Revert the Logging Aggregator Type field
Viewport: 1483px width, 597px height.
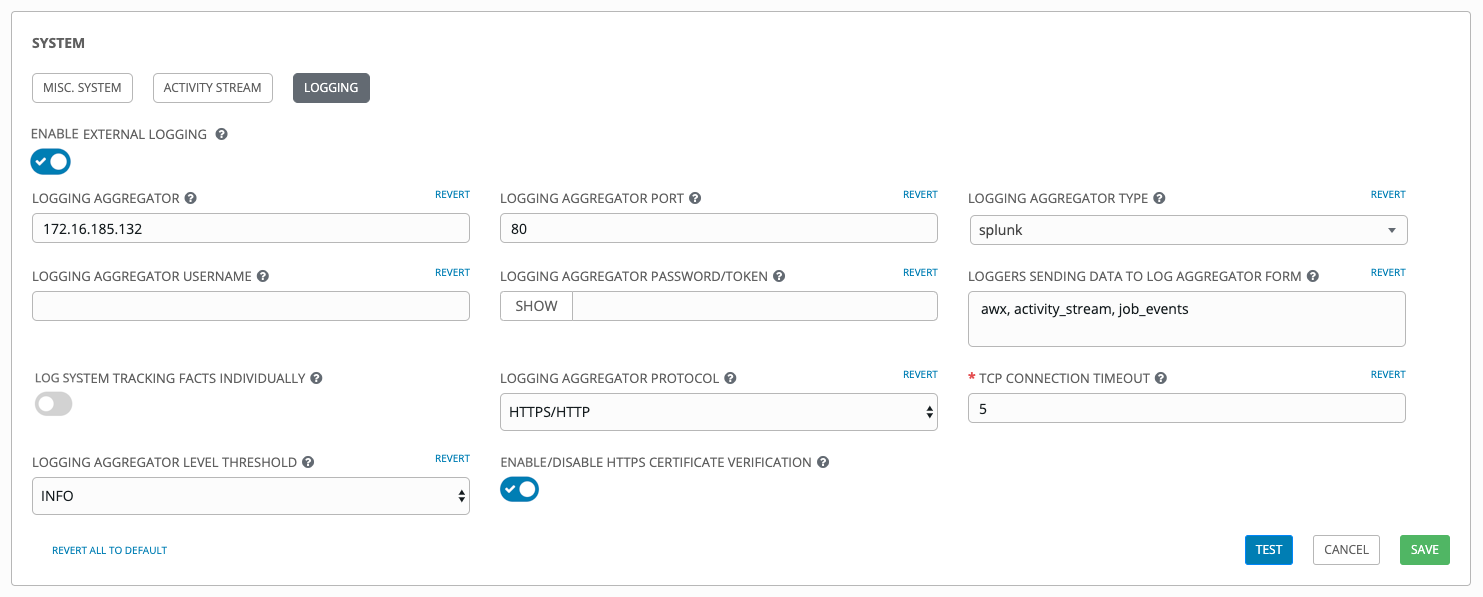(x=1388, y=195)
